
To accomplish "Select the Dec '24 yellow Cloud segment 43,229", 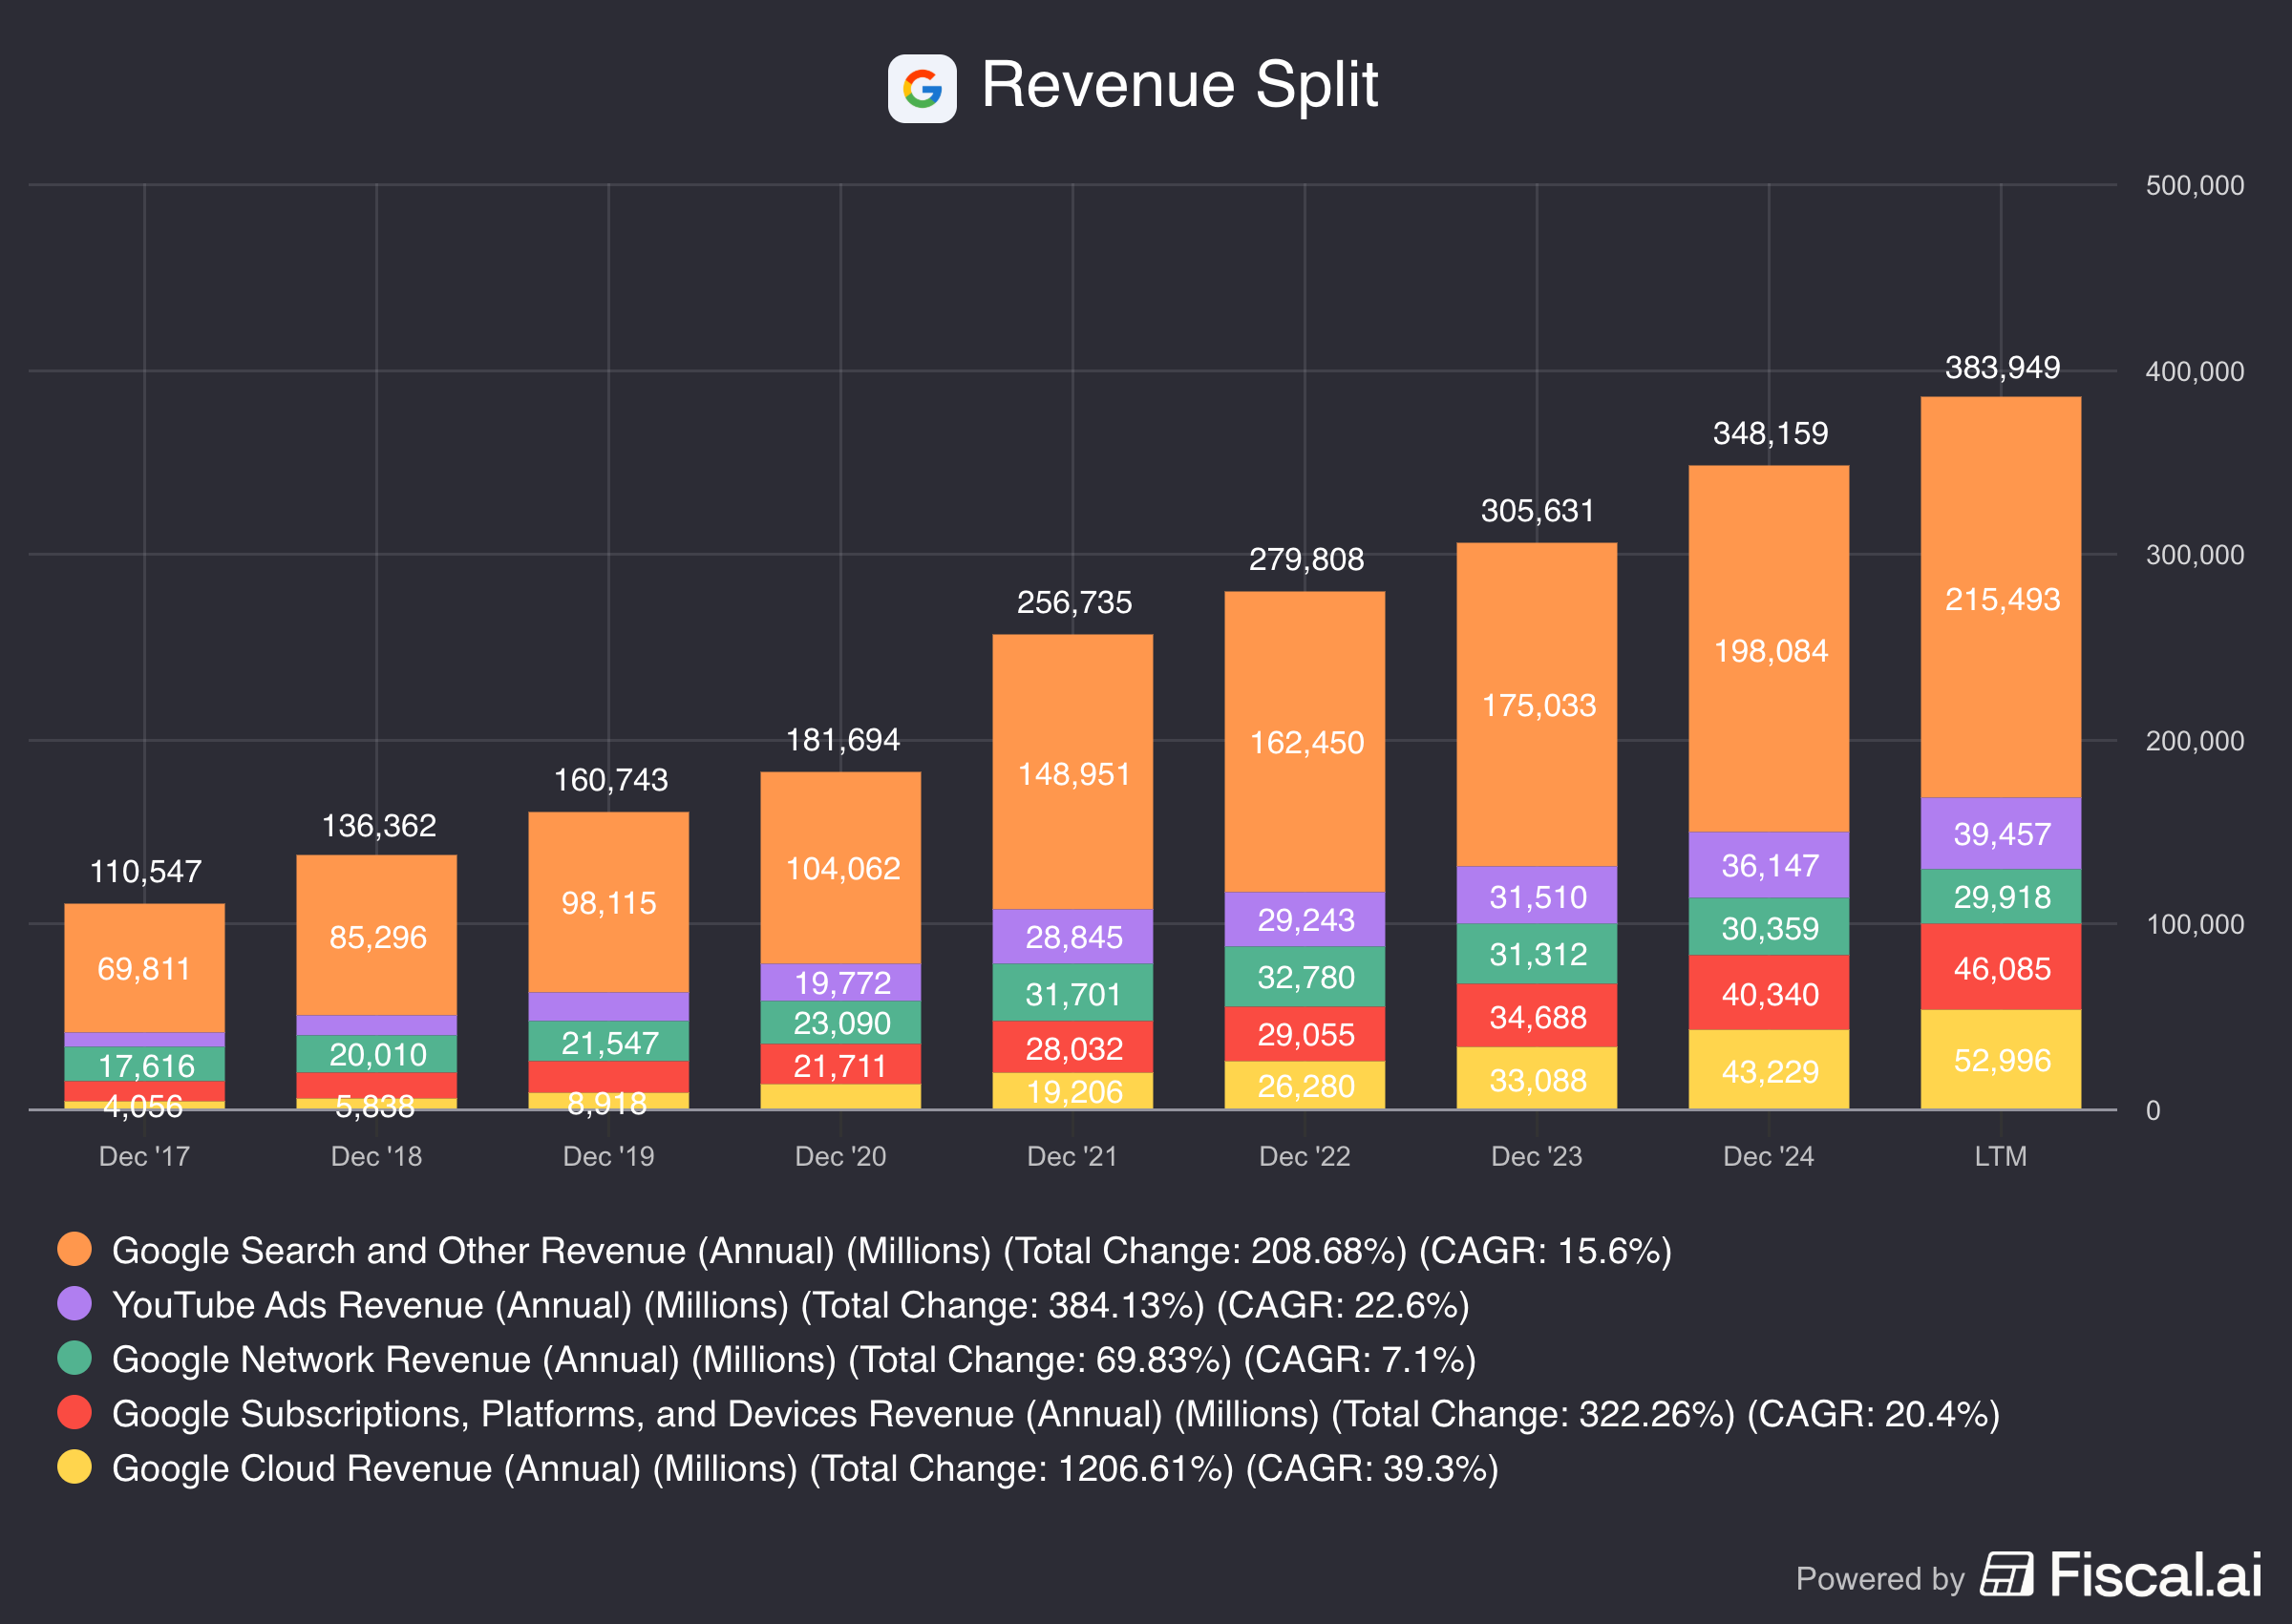I will coord(1768,1071).
